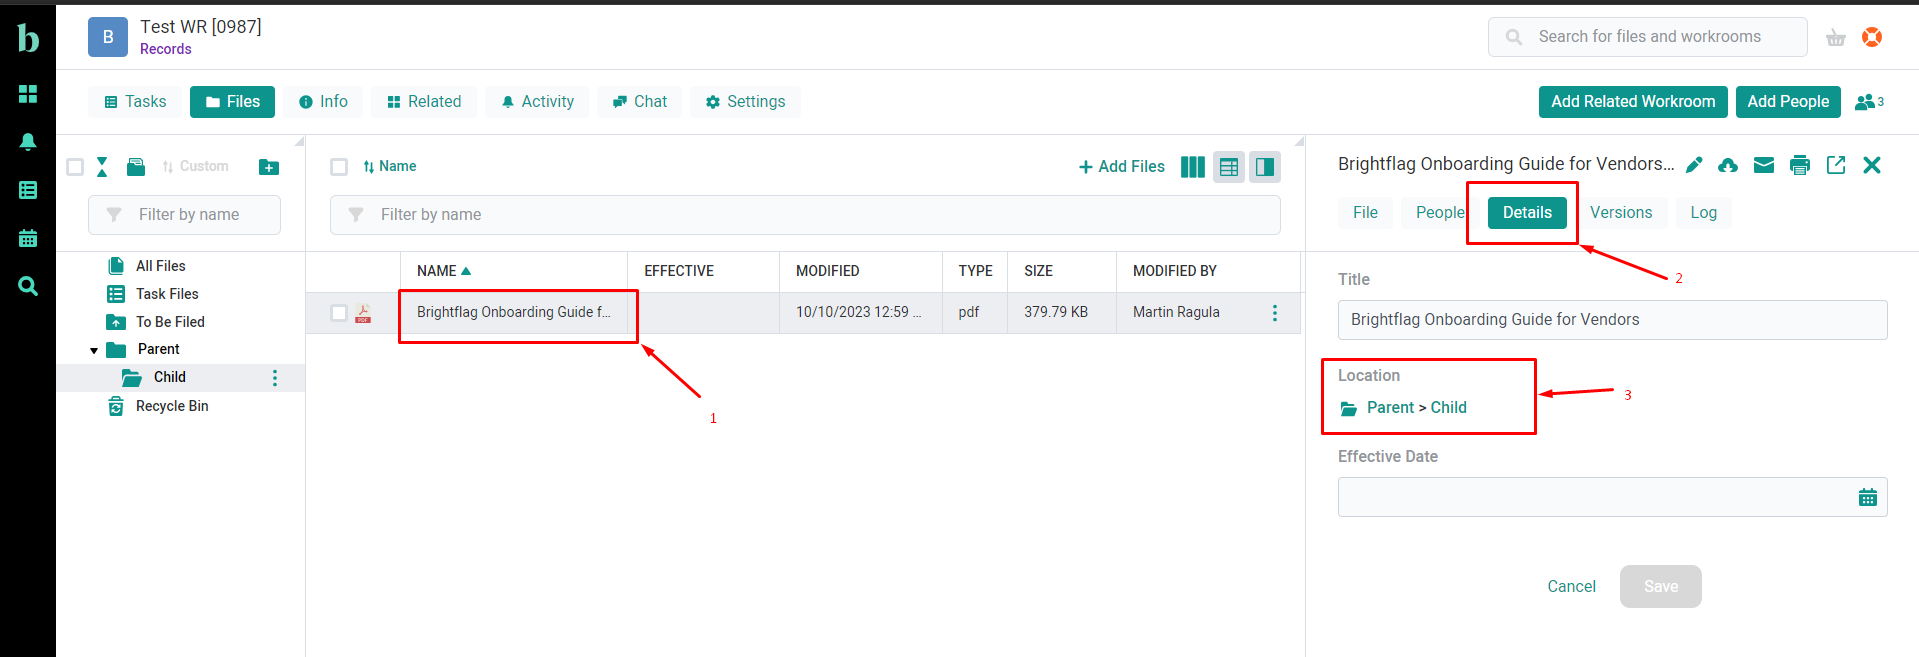Click the Add Related Workroom button

1632,101
